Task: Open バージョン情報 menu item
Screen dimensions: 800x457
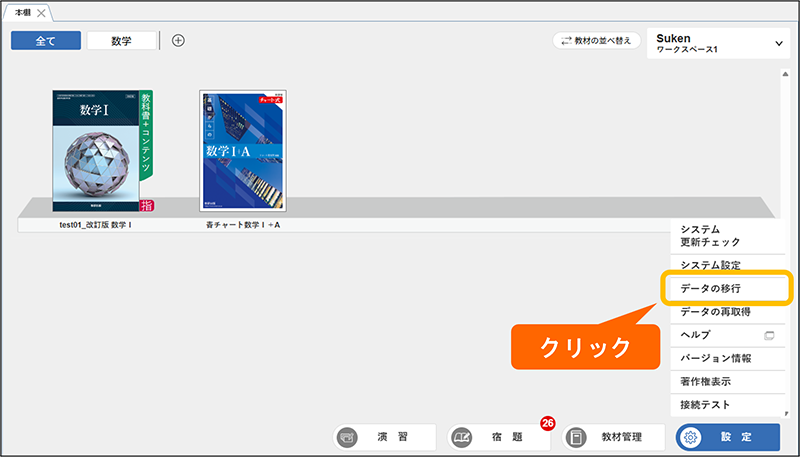Action: point(716,358)
